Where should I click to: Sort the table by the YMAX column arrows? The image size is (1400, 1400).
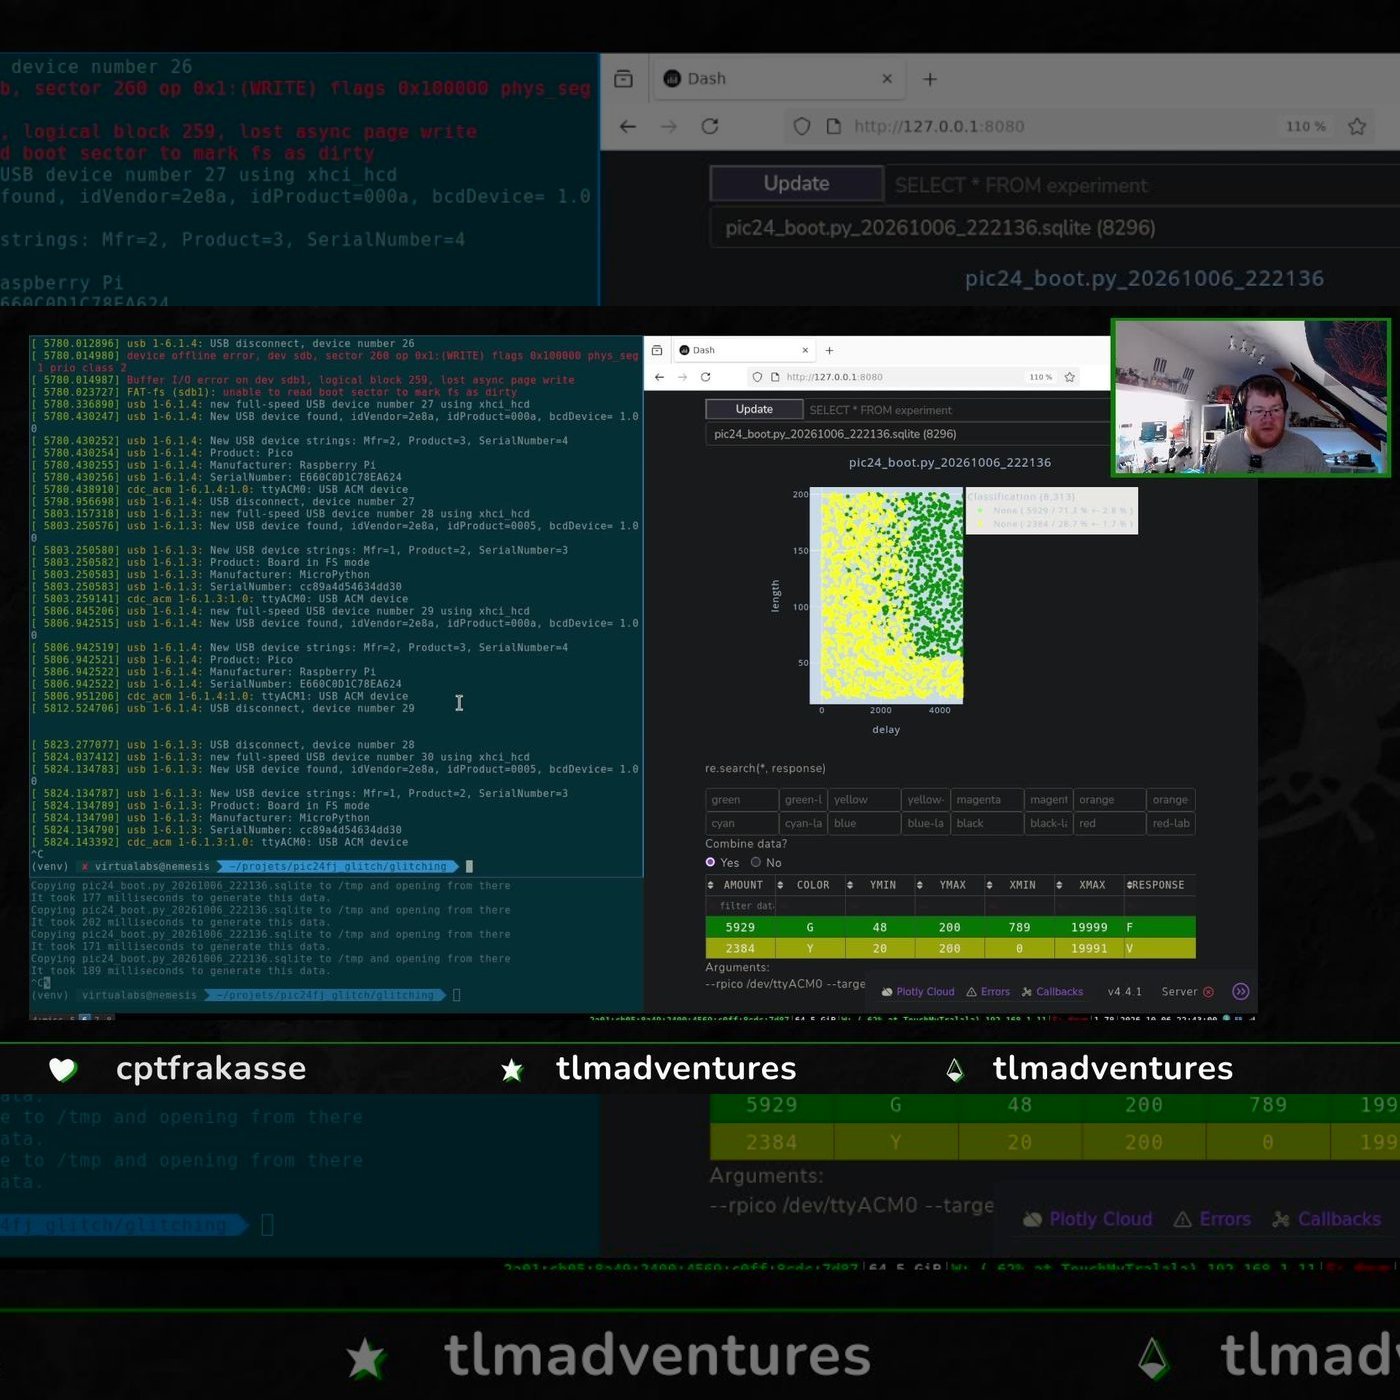[x=920, y=885]
